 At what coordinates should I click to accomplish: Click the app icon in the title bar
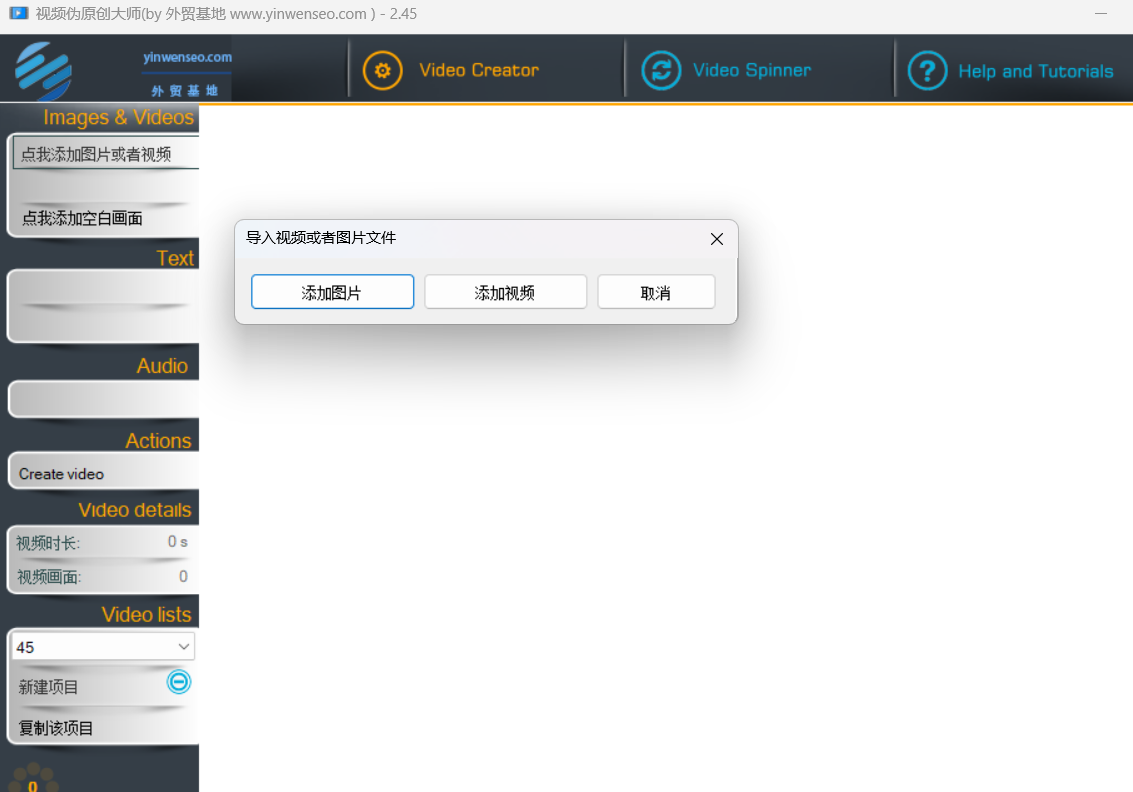click(18, 14)
